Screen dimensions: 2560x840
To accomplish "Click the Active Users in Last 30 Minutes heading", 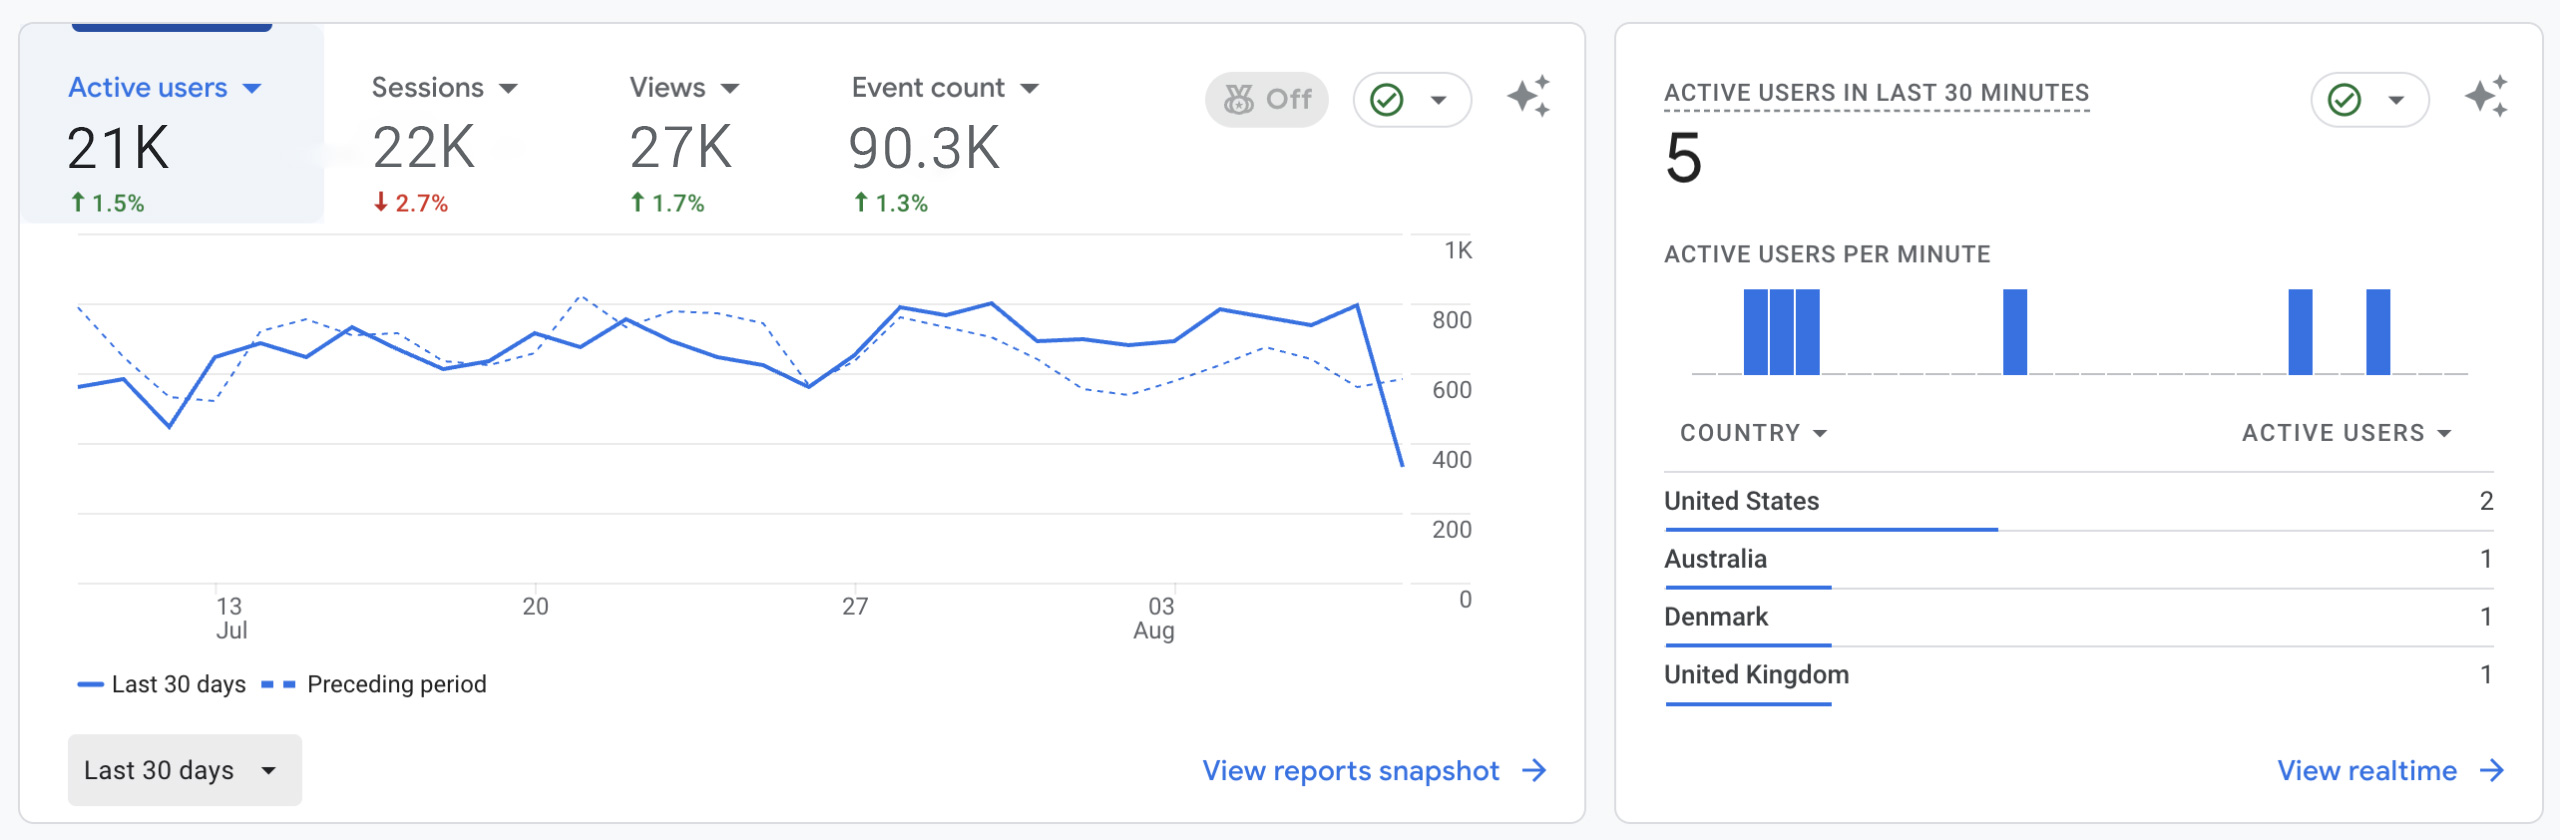I will [x=1876, y=93].
